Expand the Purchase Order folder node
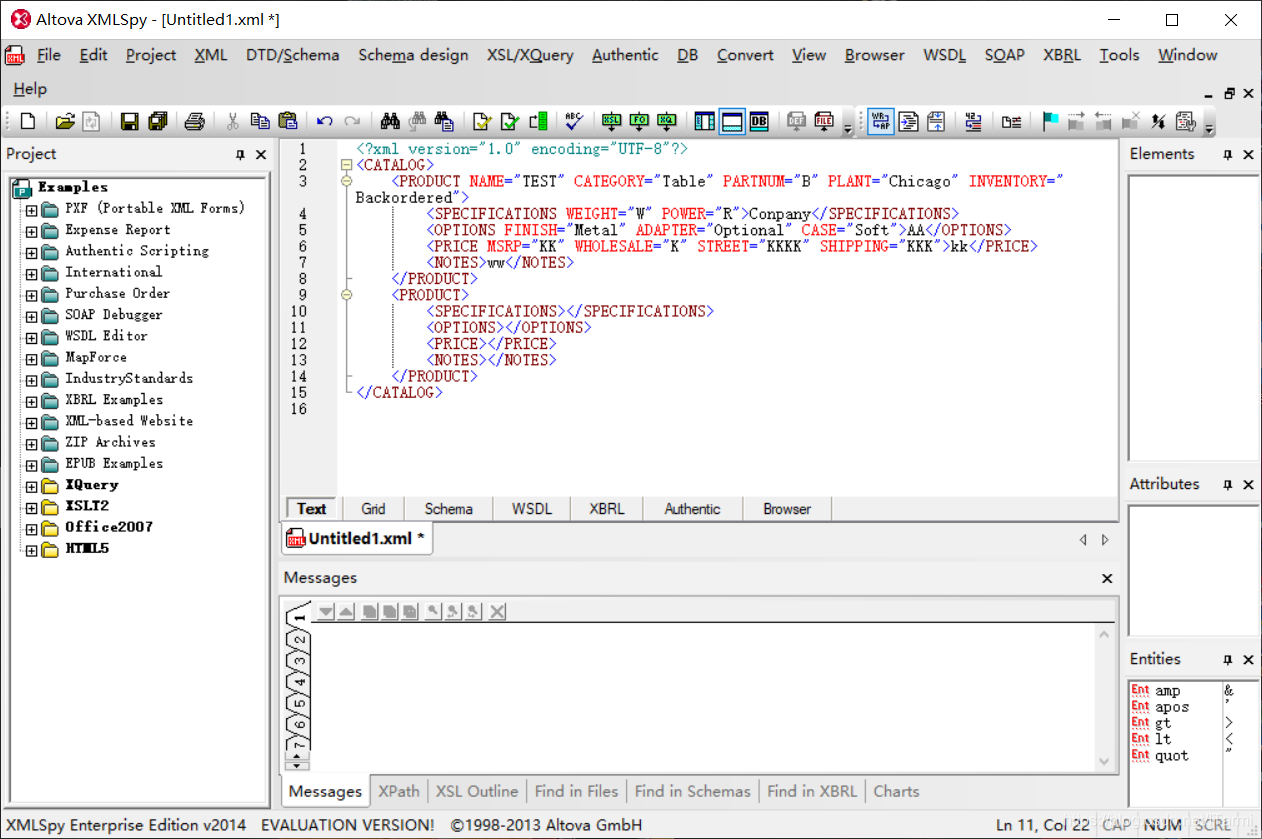This screenshot has width=1262, height=839. click(31, 294)
